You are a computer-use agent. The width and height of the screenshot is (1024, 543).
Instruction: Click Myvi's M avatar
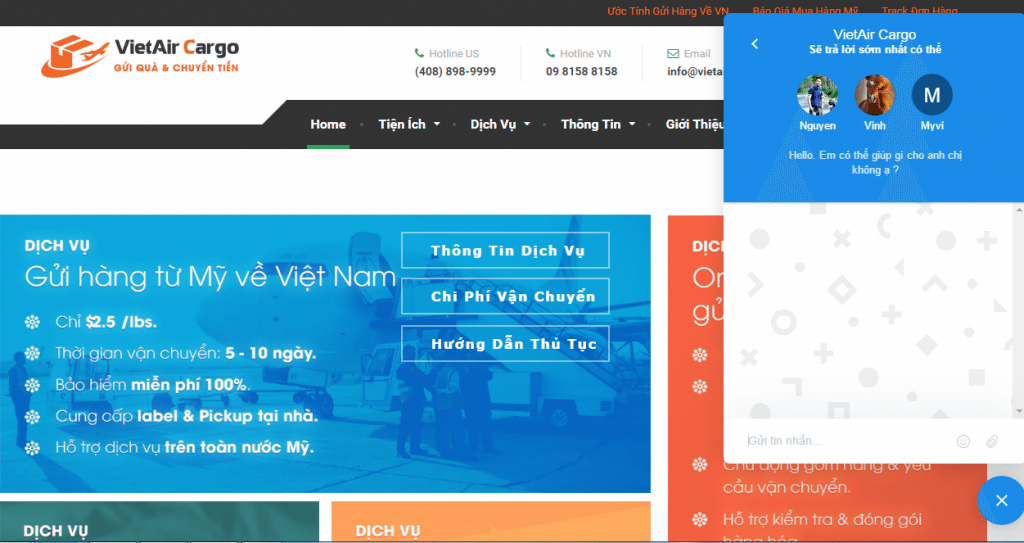click(x=932, y=96)
